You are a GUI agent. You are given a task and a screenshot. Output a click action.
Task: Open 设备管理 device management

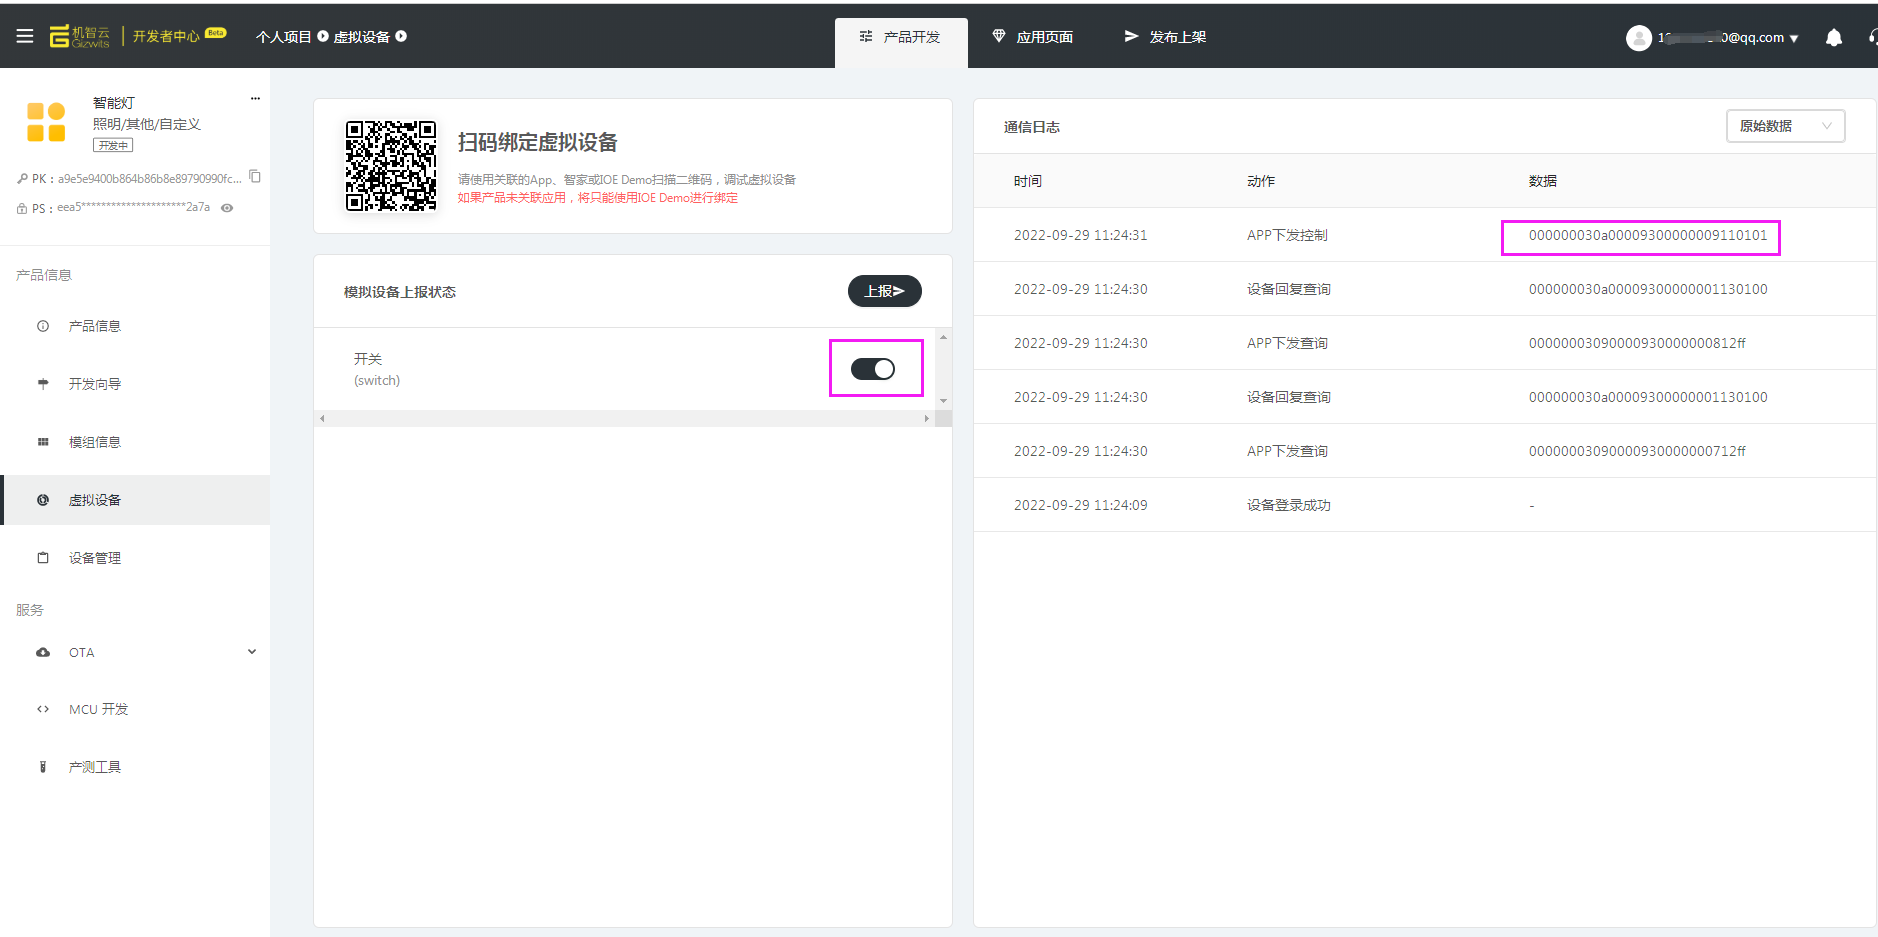(x=96, y=557)
